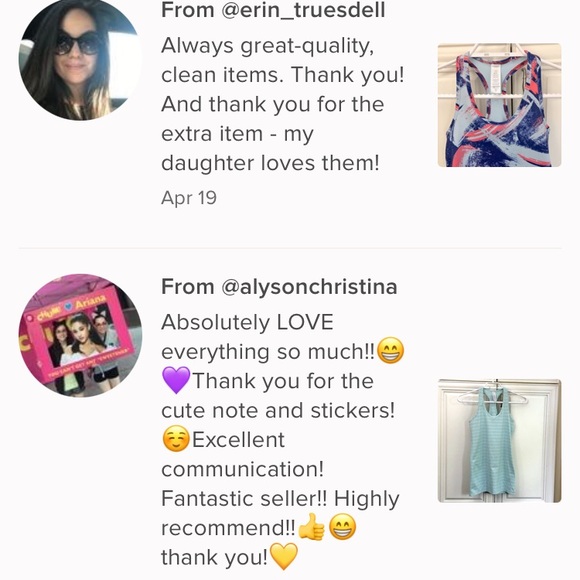This screenshot has height=580, width=580.
Task: Click the divider line between the reviews
Action: click(290, 248)
